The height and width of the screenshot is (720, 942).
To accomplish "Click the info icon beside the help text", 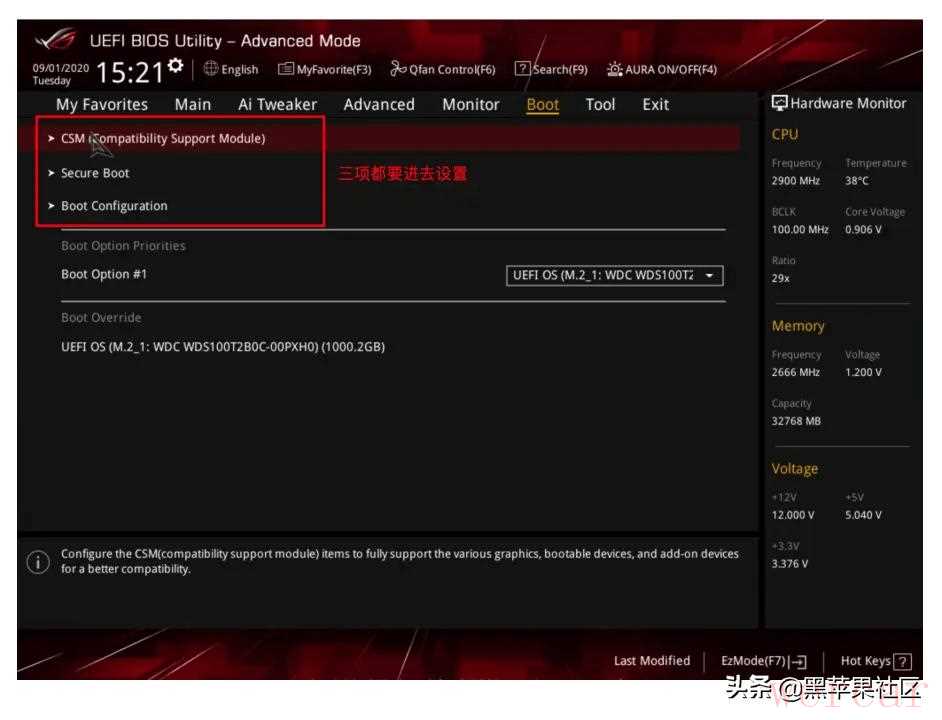I will click(37, 562).
